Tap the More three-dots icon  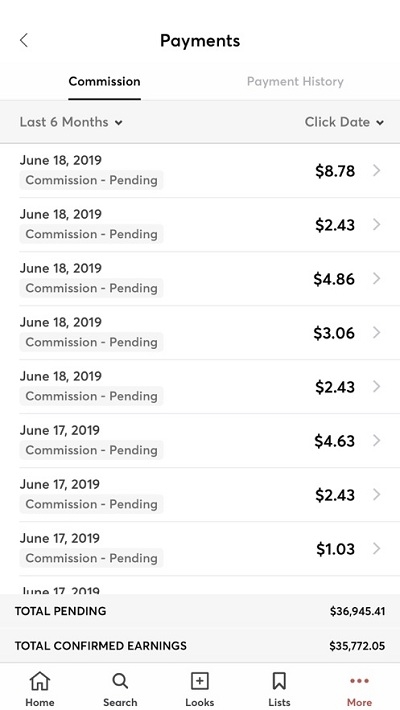359,681
